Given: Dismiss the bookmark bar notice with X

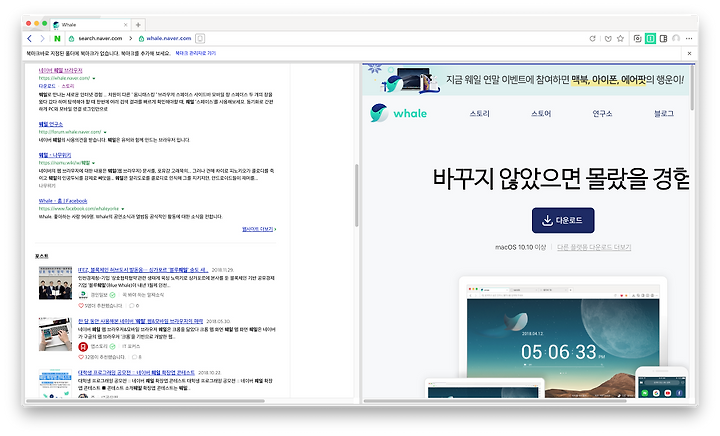Looking at the screenshot, I should [x=689, y=54].
